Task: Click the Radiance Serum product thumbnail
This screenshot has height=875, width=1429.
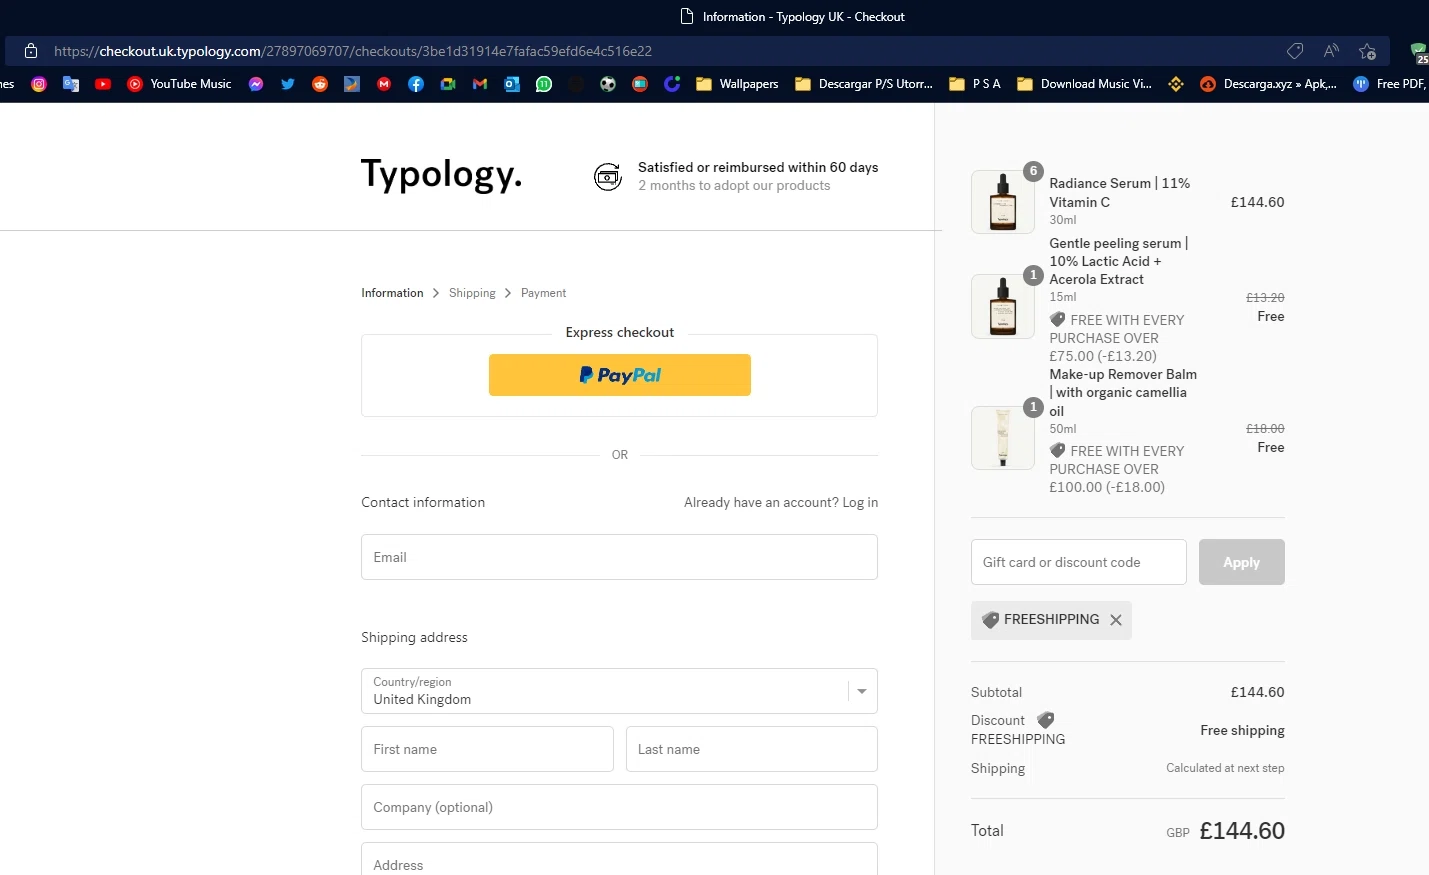Action: click(x=1003, y=202)
